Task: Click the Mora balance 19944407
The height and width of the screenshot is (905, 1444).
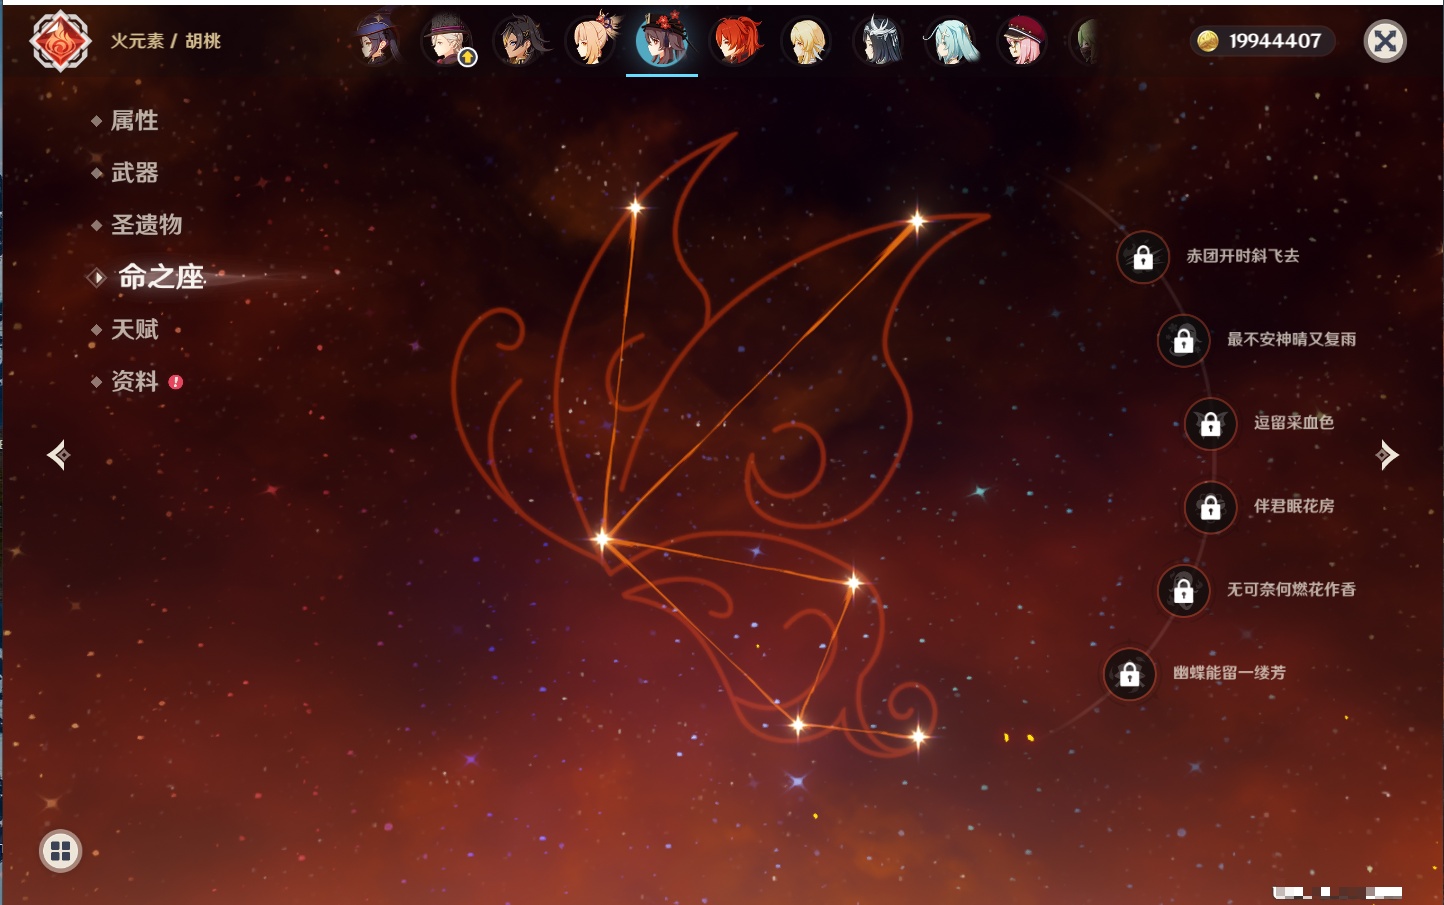Action: click(x=1275, y=41)
